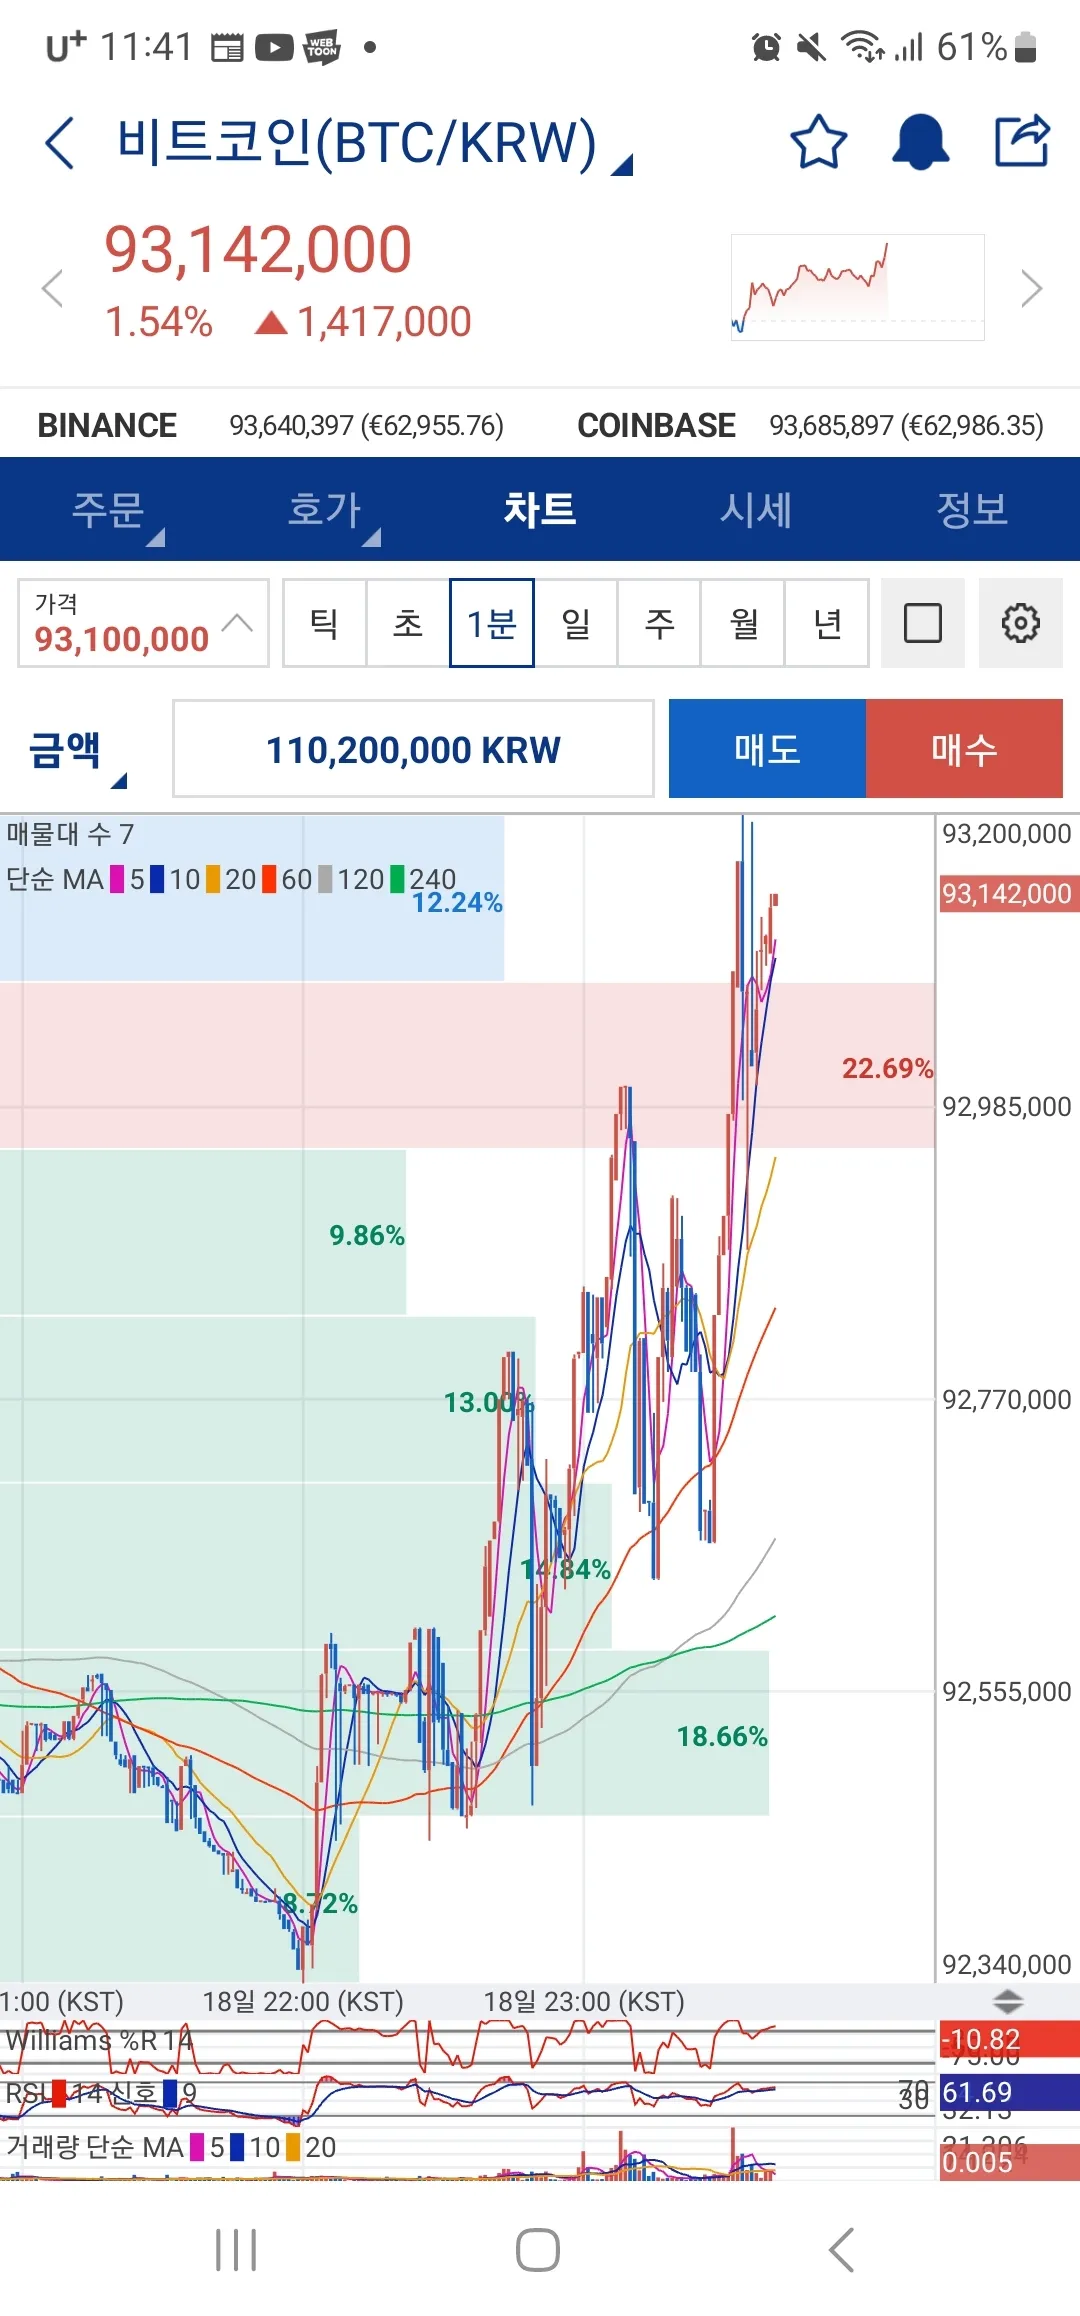Open the 시세 tab
The width and height of the screenshot is (1080, 2316).
[x=756, y=510]
